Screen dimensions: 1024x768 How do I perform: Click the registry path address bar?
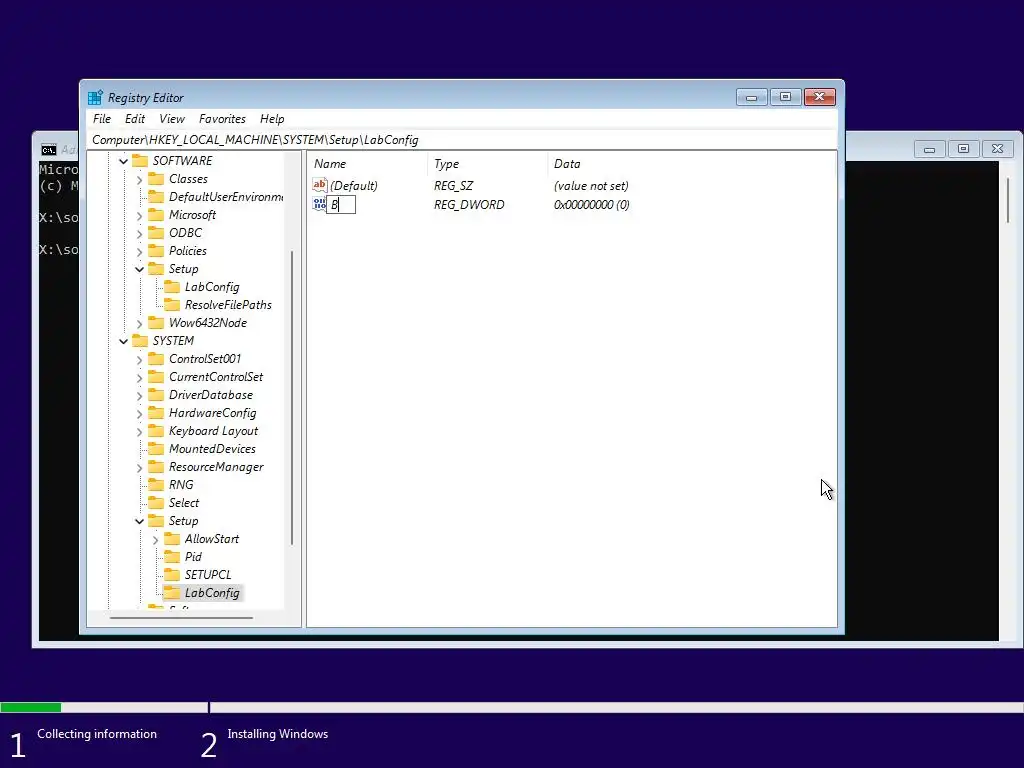click(461, 140)
